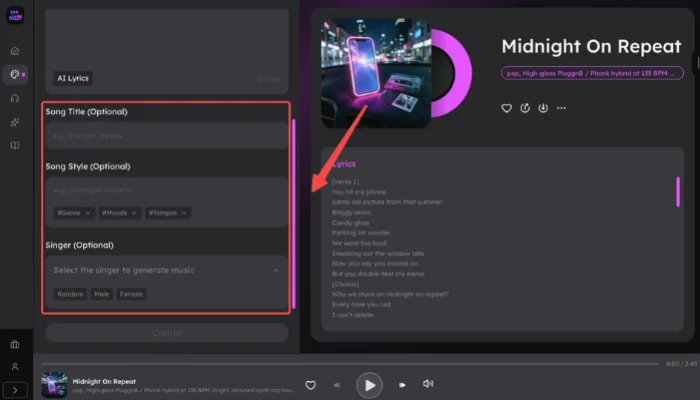Open the sparkle tools icon in the sidebar
The image size is (700, 400).
pyautogui.click(x=15, y=122)
